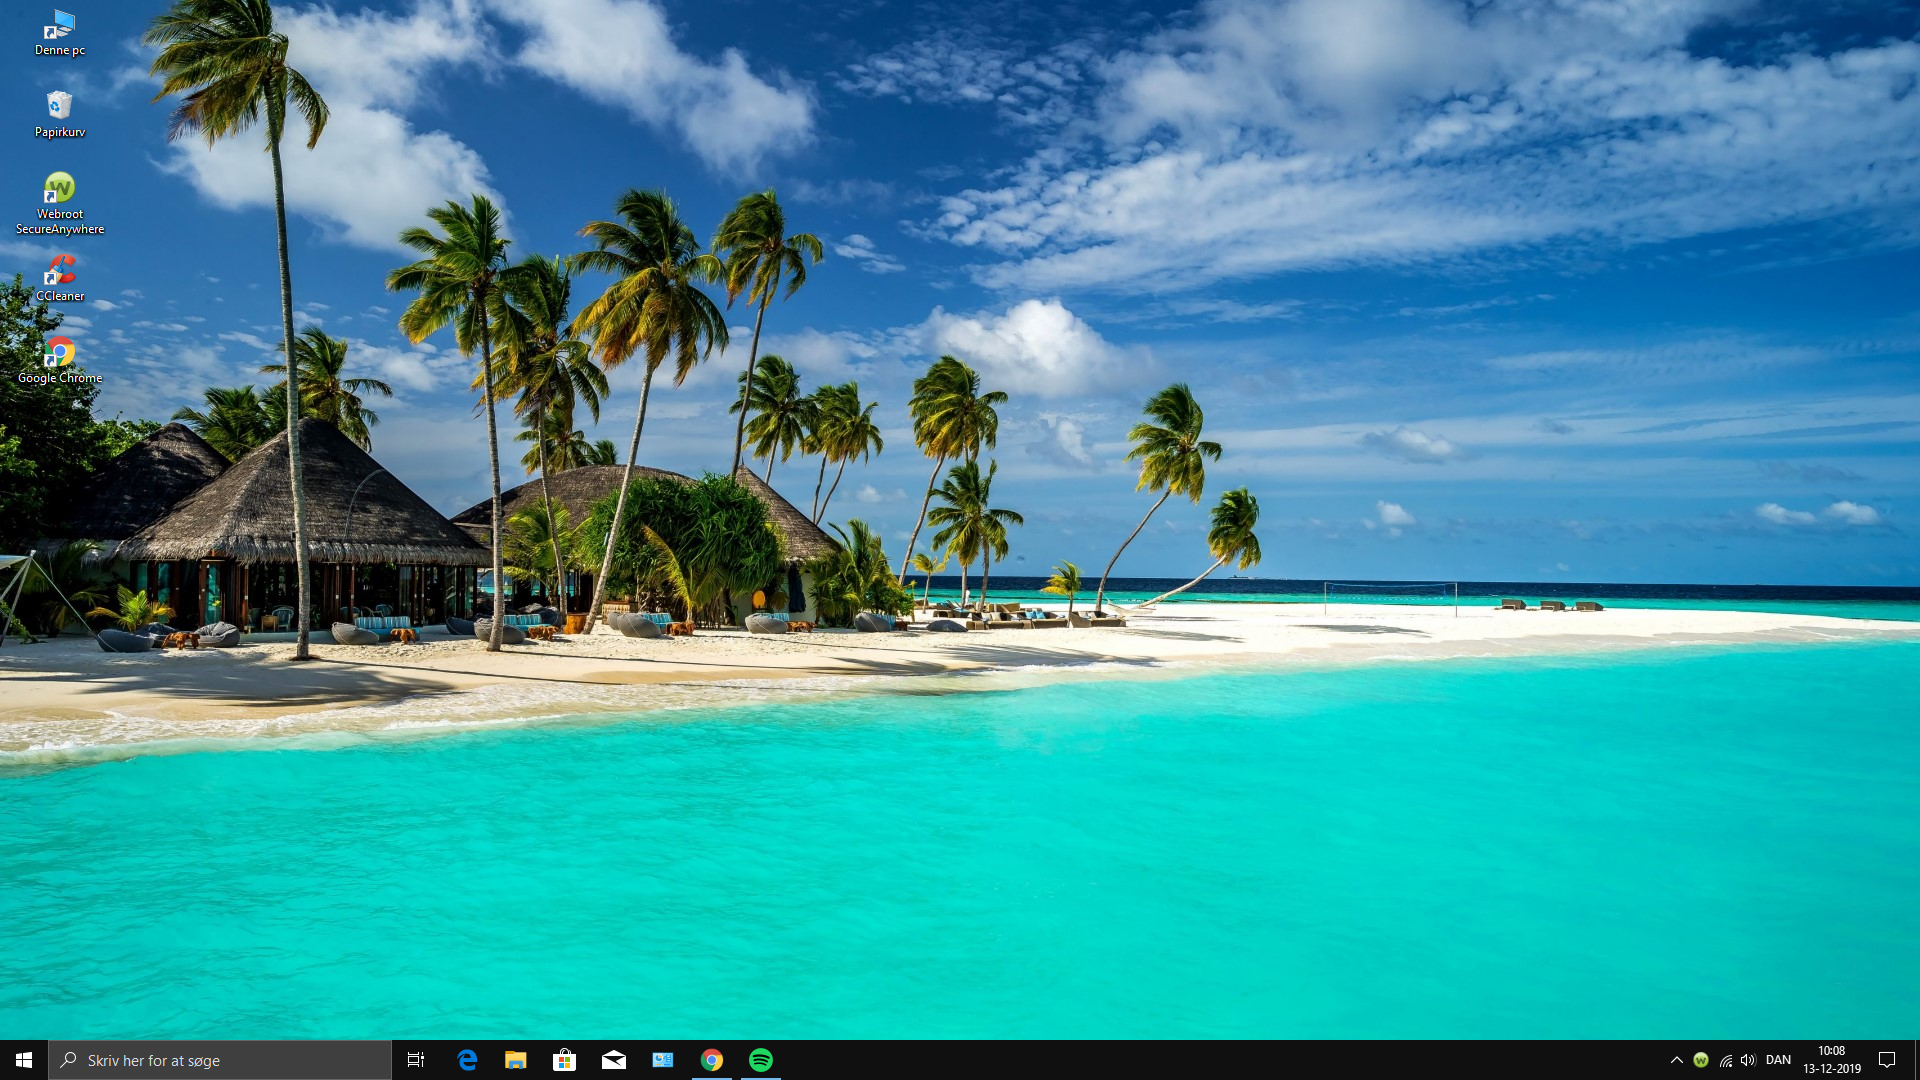Viewport: 1920px width, 1080px height.
Task: Expand hidden system tray icons
Action: coord(1677,1060)
